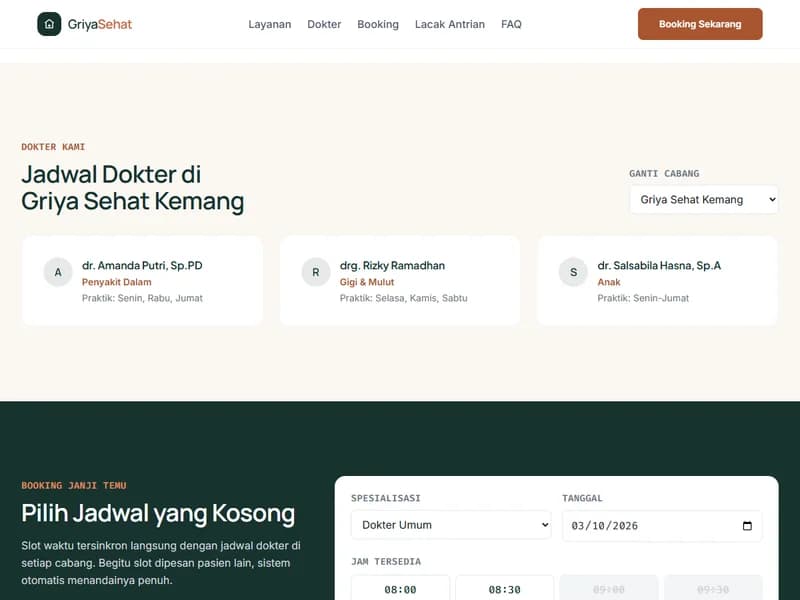
Task: Select drg. Rizky Ramadhan name
Action: [392, 265]
